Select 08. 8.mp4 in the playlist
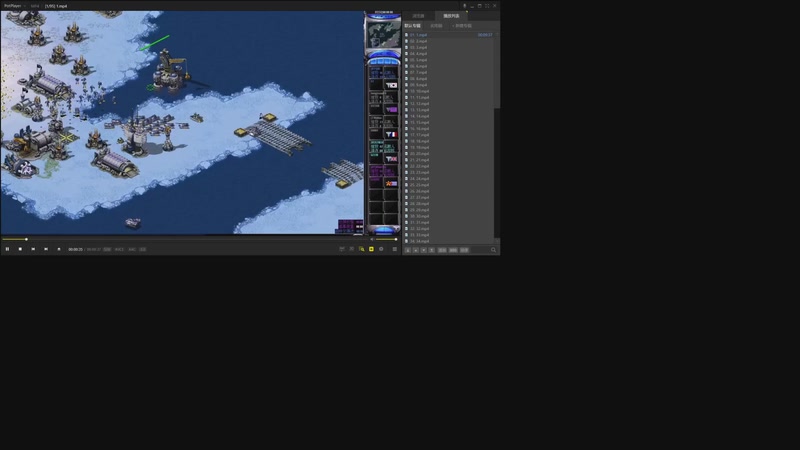Screen dimensions: 800x450 [x=449, y=79]
